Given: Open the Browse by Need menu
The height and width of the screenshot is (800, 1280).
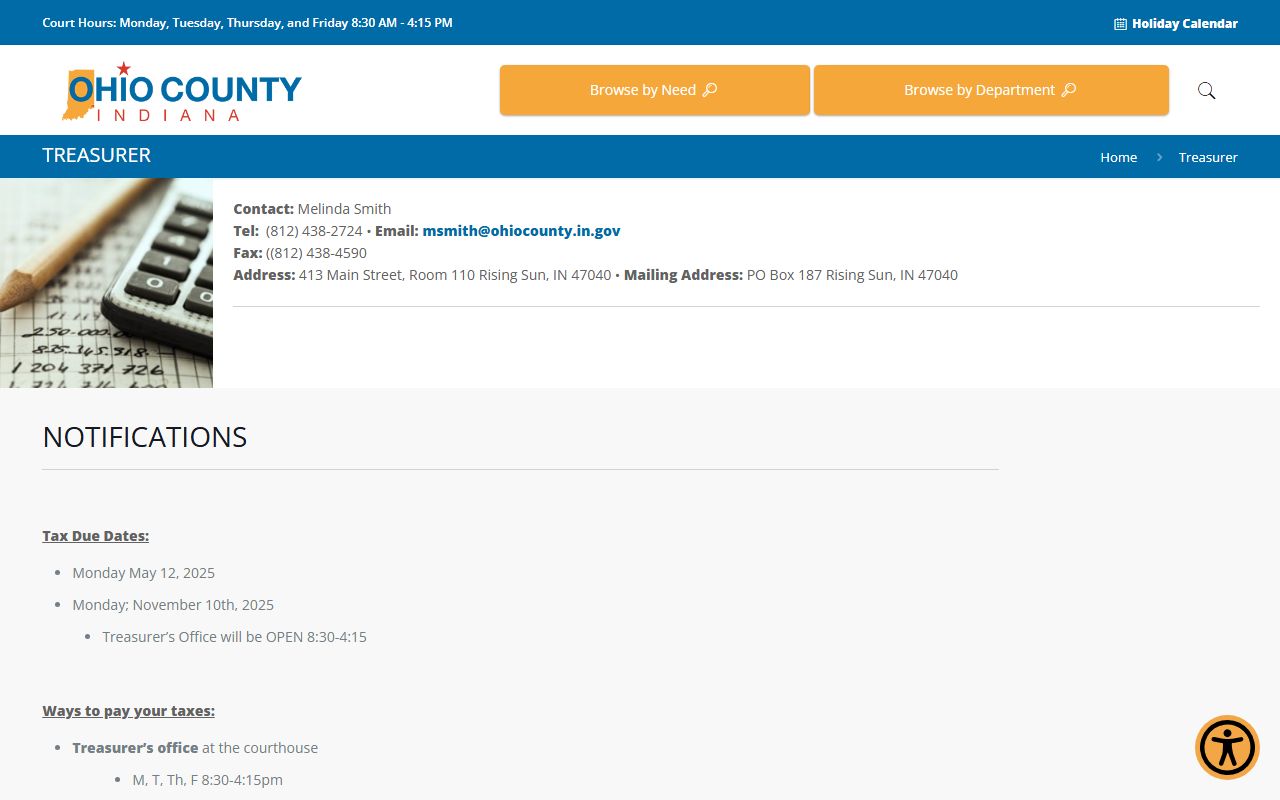Looking at the screenshot, I should 655,90.
